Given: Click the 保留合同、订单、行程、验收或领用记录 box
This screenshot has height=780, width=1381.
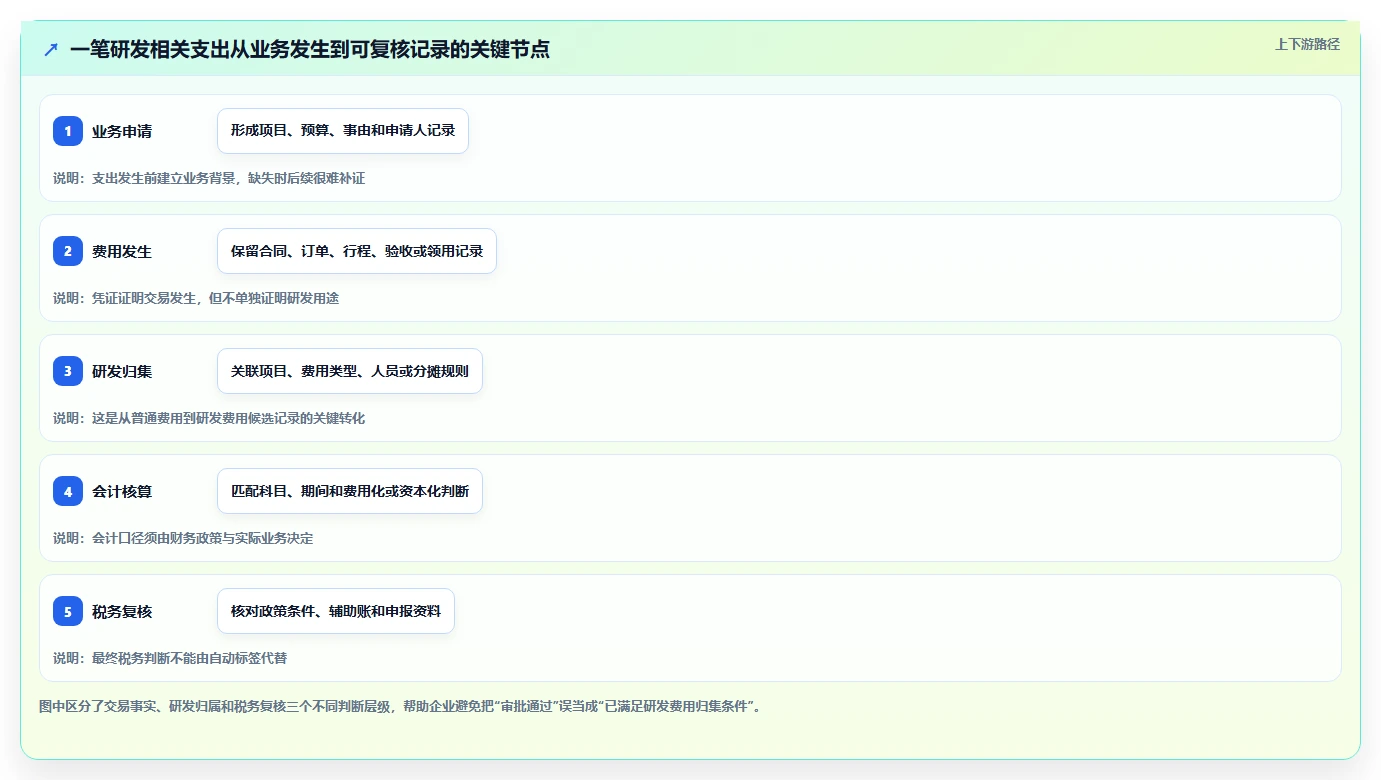Looking at the screenshot, I should coord(357,251).
